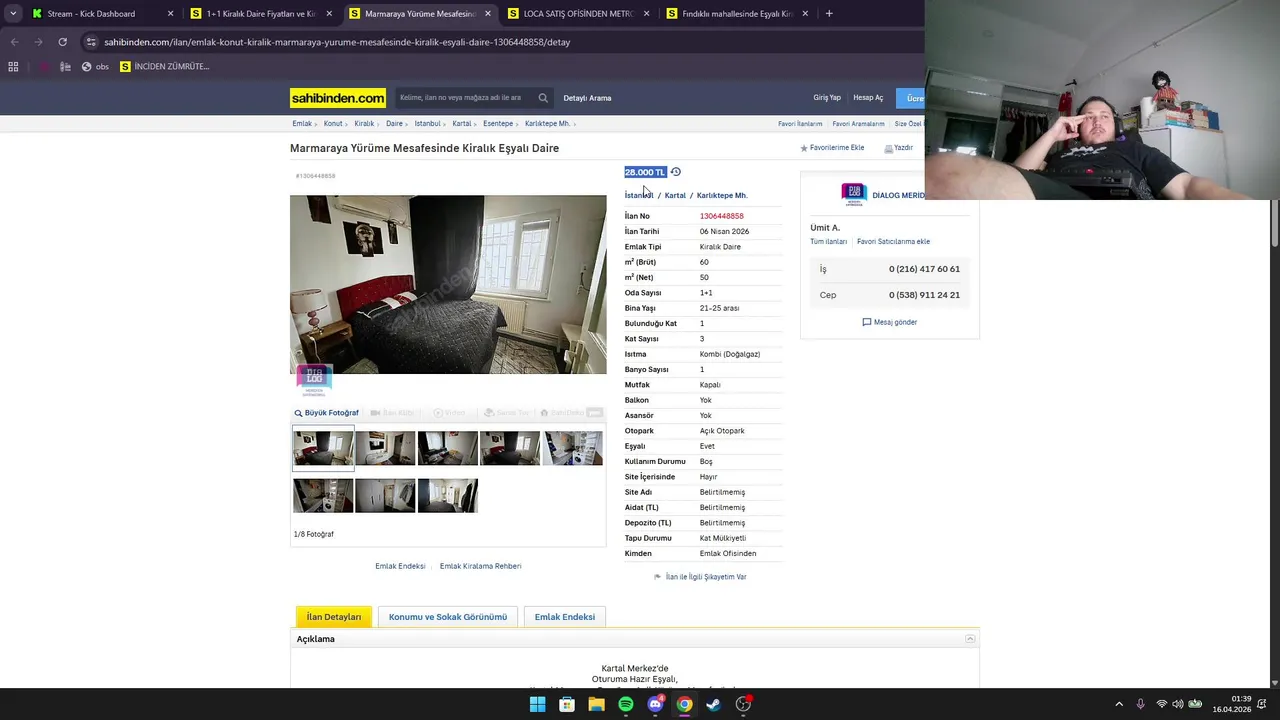Click the price history clock icon beside 28.000 TL
This screenshot has width=1280, height=720.
click(676, 172)
